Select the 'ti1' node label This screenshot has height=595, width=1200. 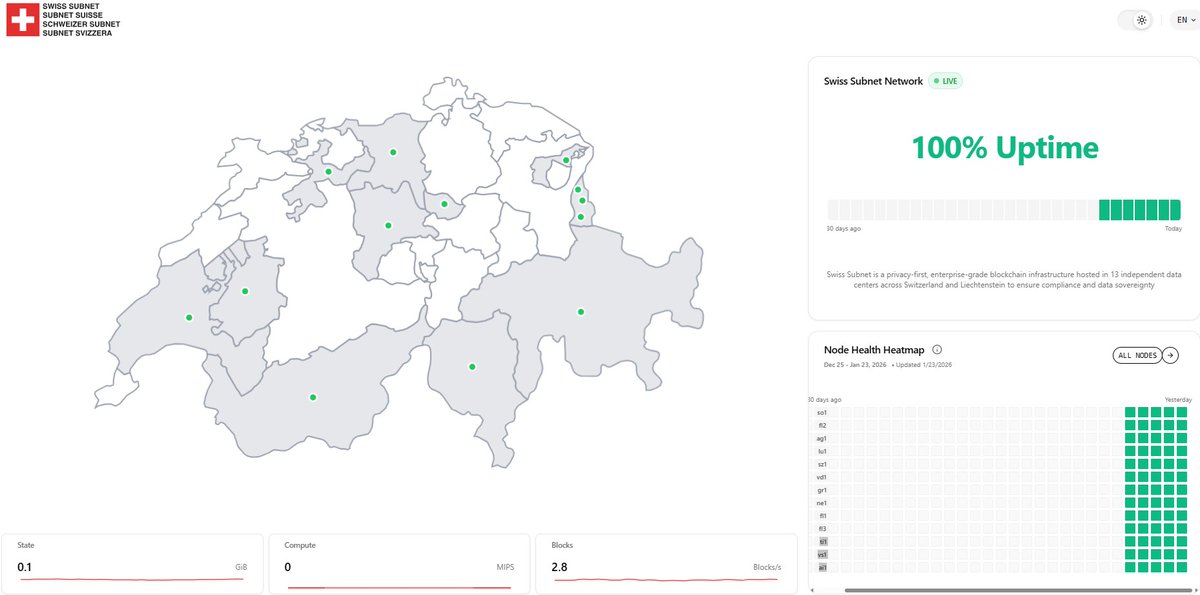coord(823,541)
